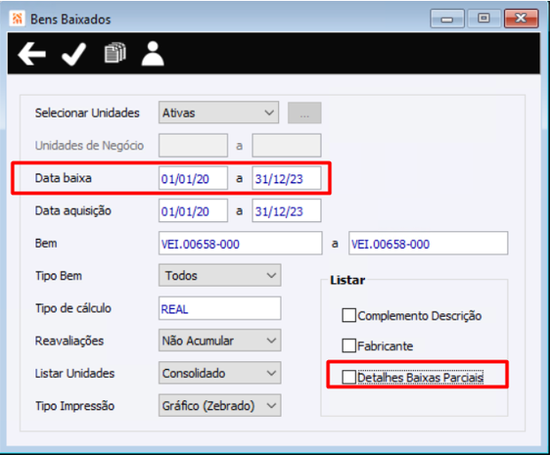Click the Tipo de cálculo REAL field
The height and width of the screenshot is (455, 550).
pyautogui.click(x=220, y=308)
